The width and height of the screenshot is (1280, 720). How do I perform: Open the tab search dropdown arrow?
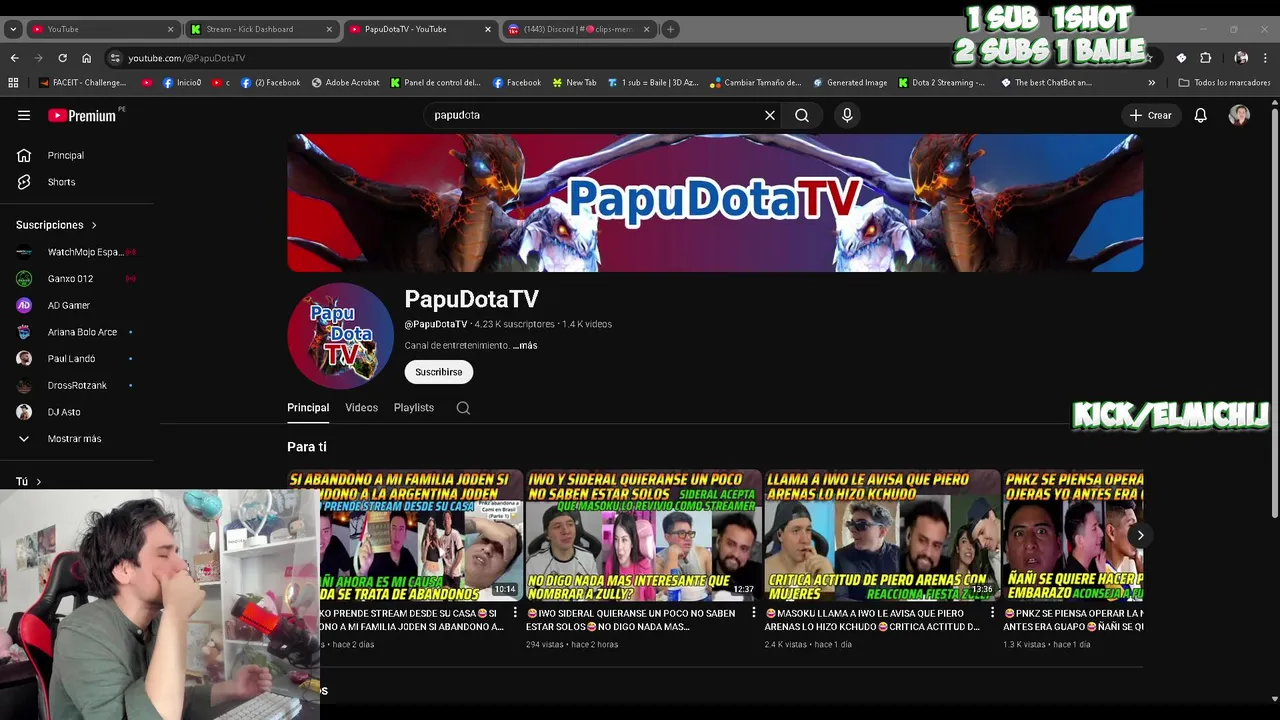[13, 29]
